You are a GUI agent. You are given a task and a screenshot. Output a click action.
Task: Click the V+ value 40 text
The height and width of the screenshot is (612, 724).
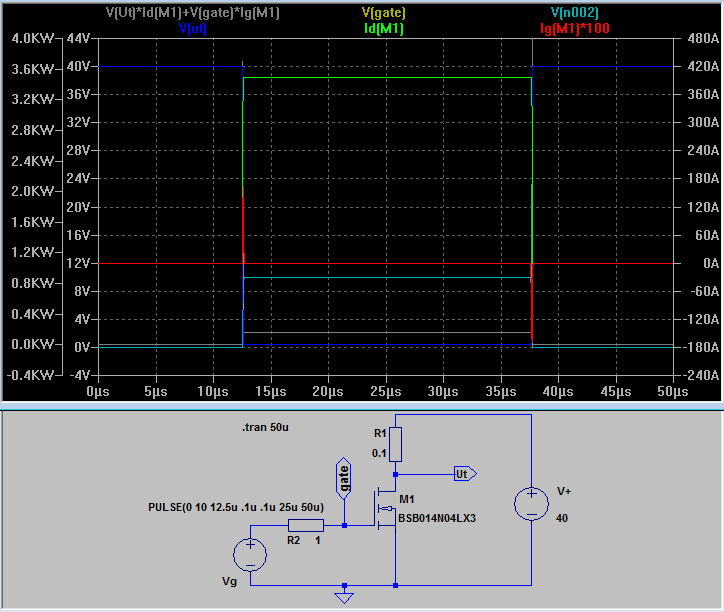[562, 518]
